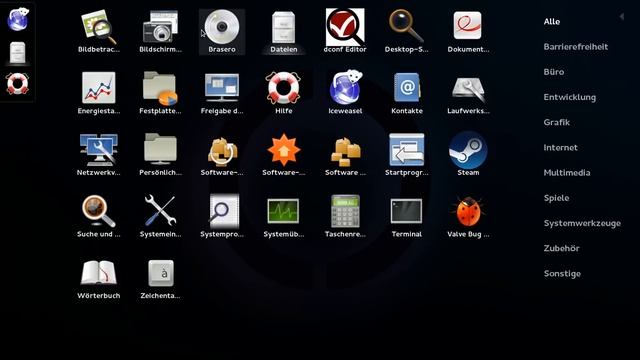
Task: Open Systemprotokoll log viewer
Action: (x=222, y=217)
